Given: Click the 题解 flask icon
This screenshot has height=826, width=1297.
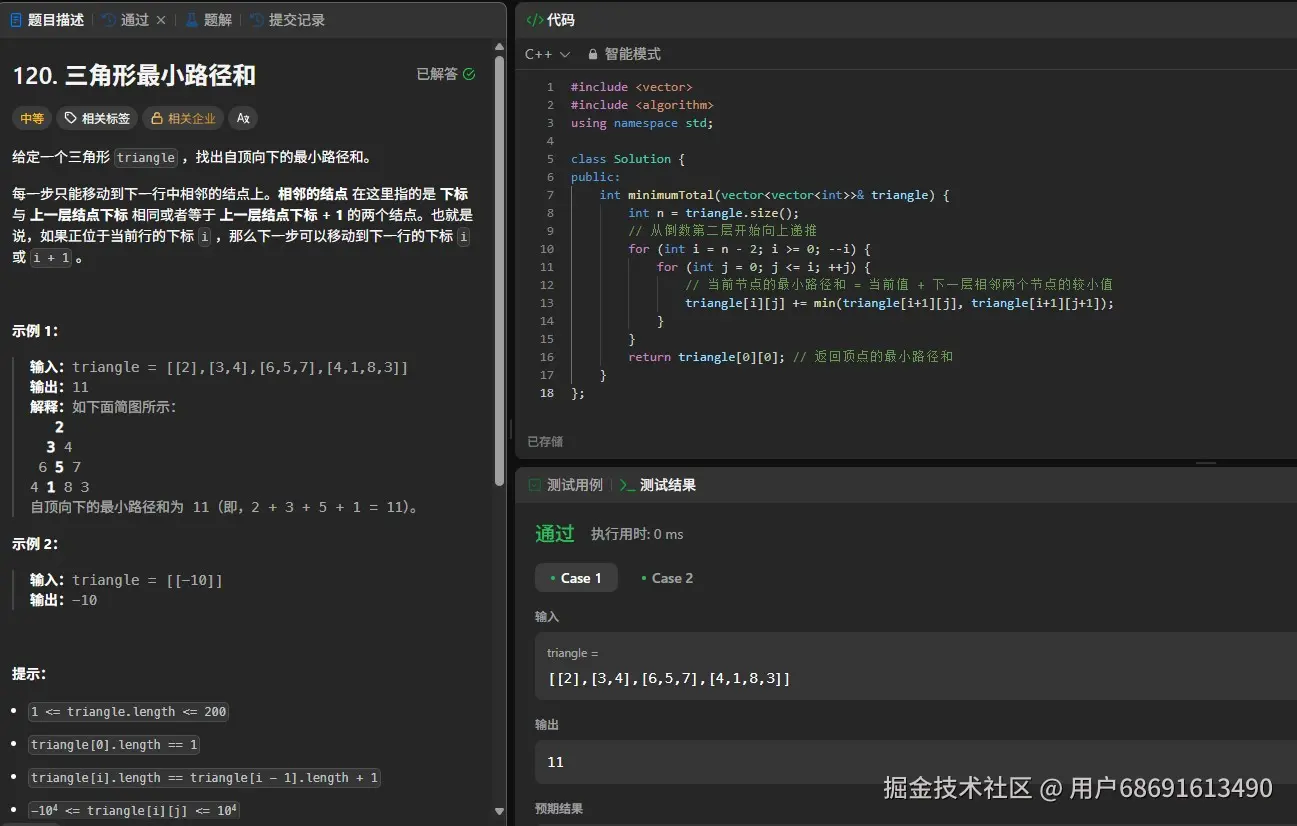Looking at the screenshot, I should coord(192,19).
